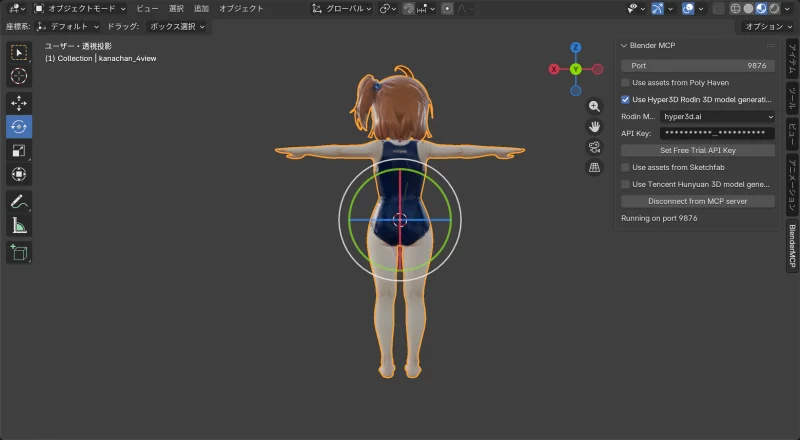This screenshot has height=440, width=800.
Task: Click the Port 9876 value field
Action: click(x=697, y=66)
